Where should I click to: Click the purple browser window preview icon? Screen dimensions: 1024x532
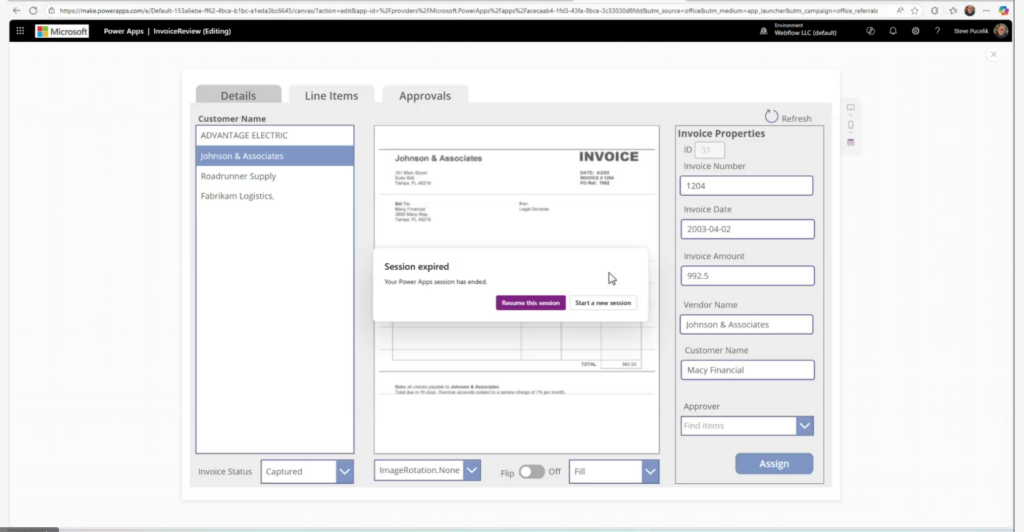coord(850,142)
